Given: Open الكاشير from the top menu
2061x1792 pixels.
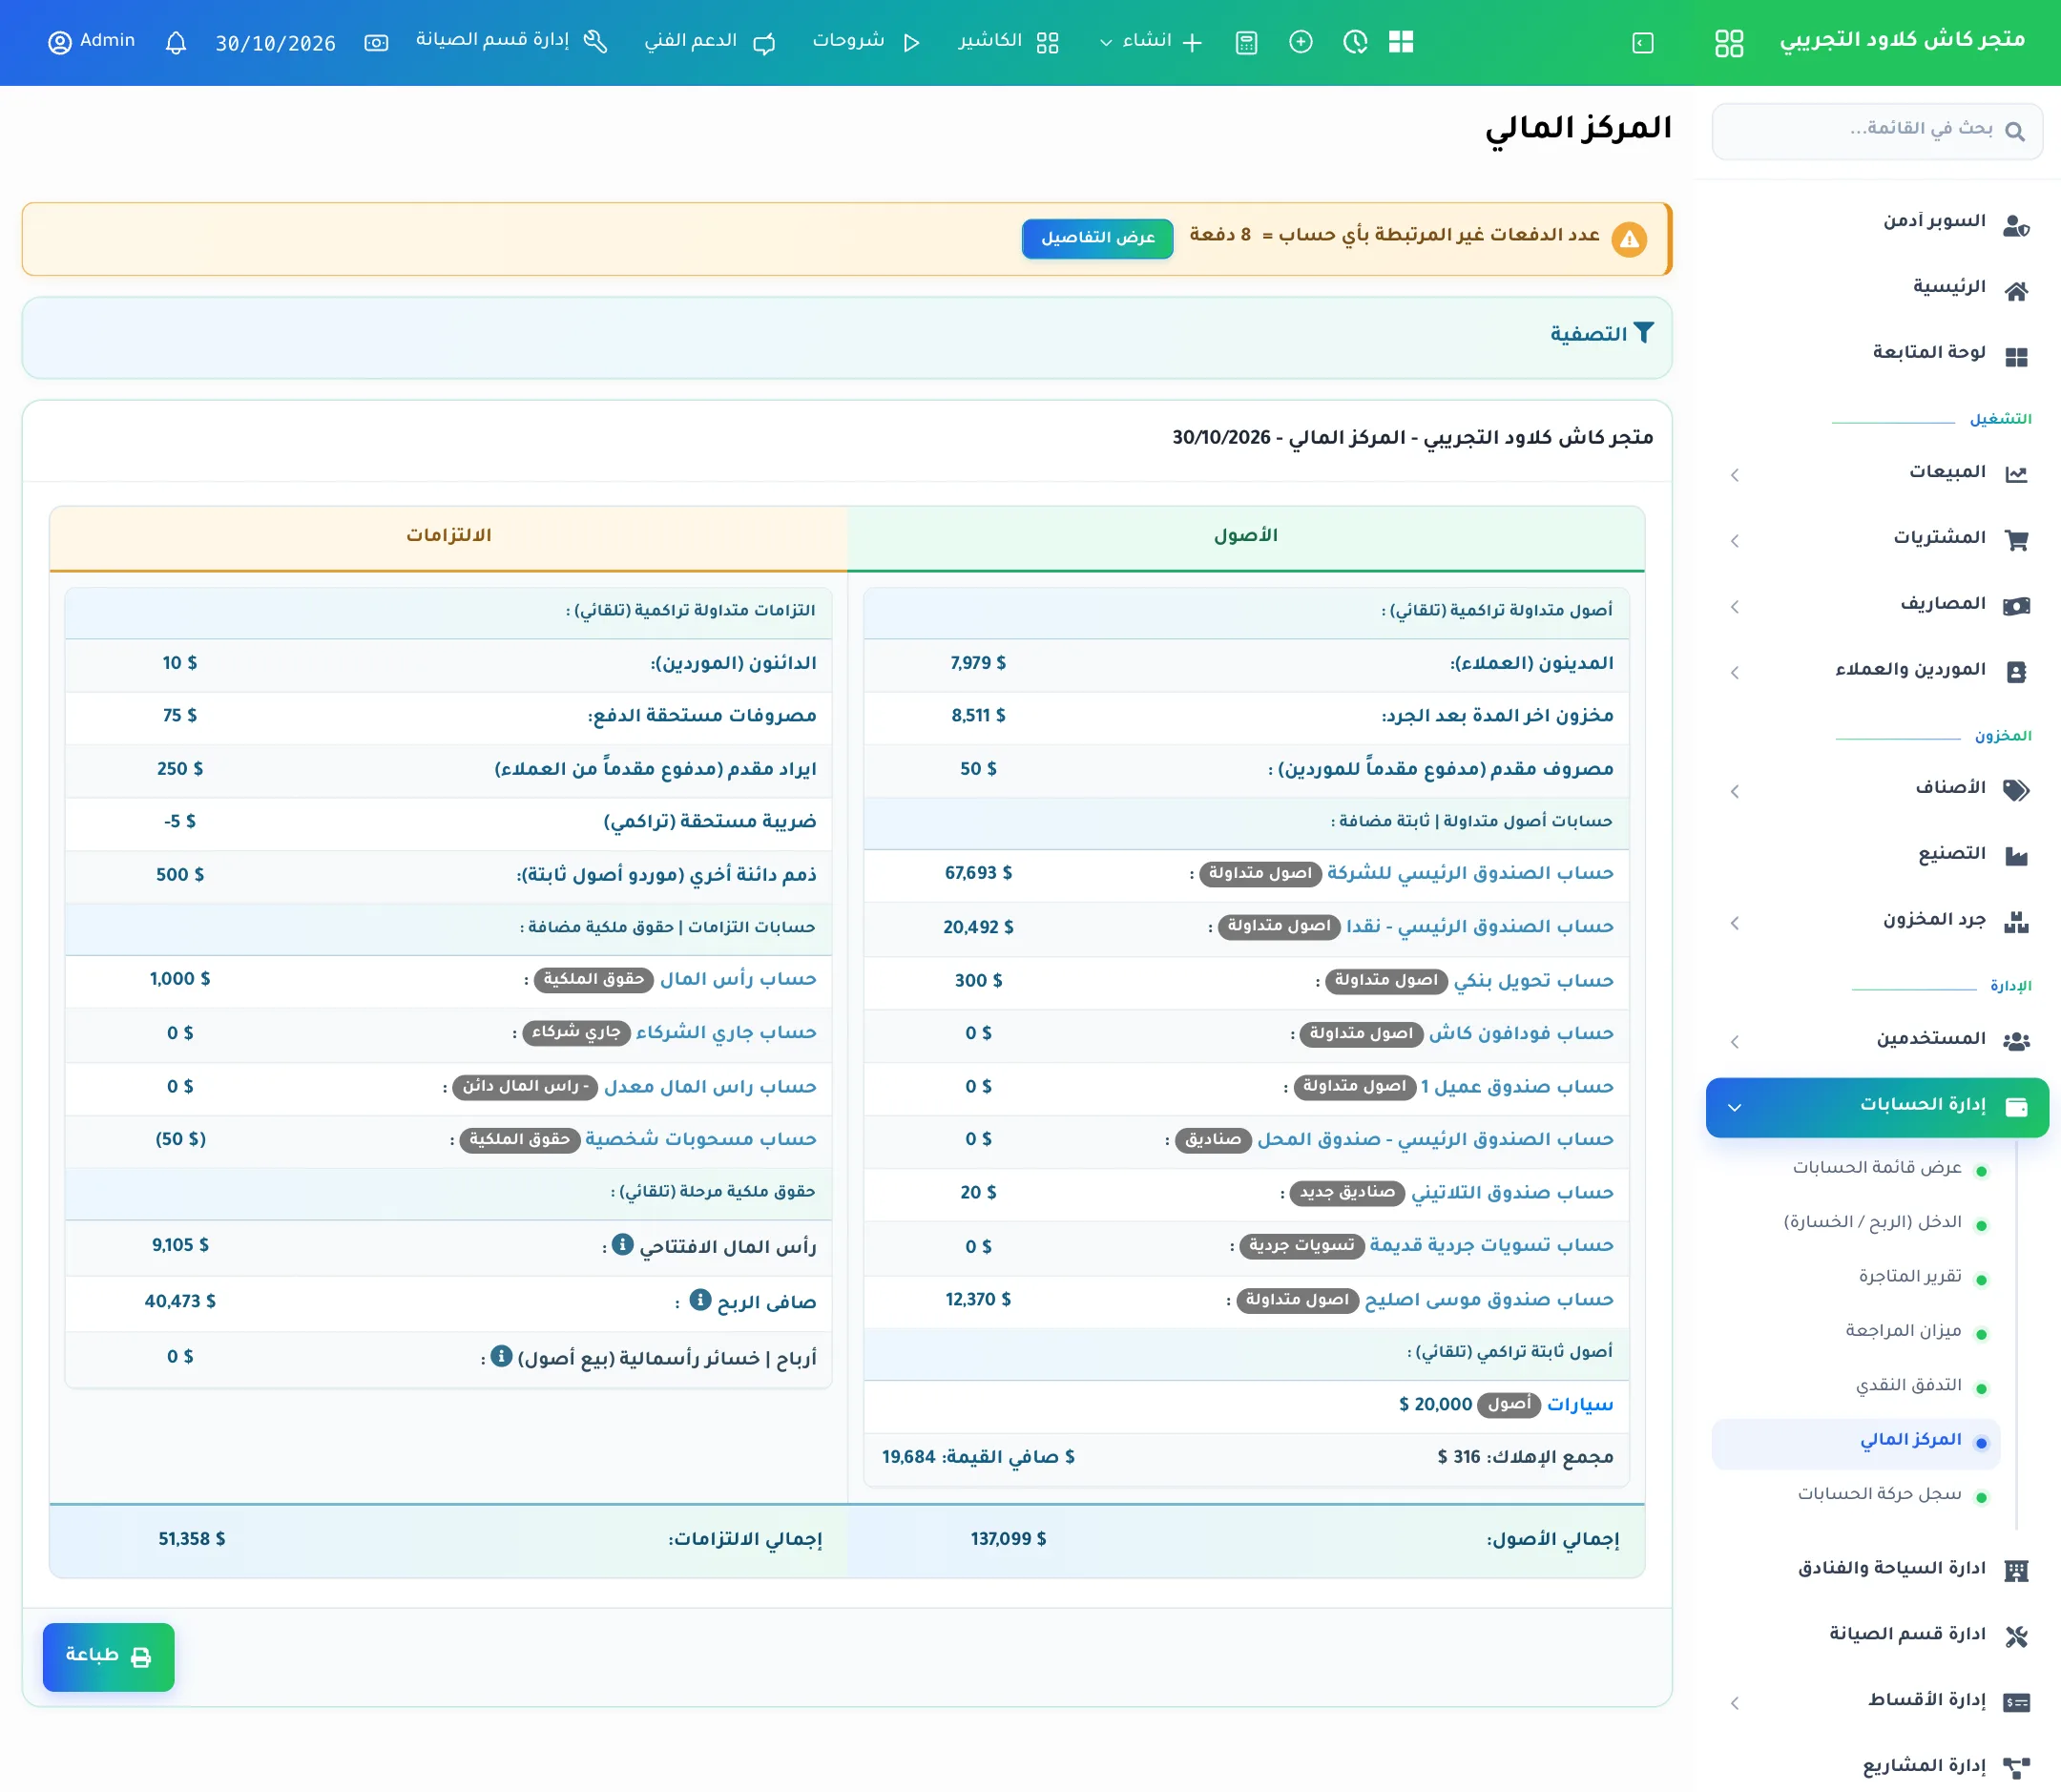Looking at the screenshot, I should point(1008,42).
